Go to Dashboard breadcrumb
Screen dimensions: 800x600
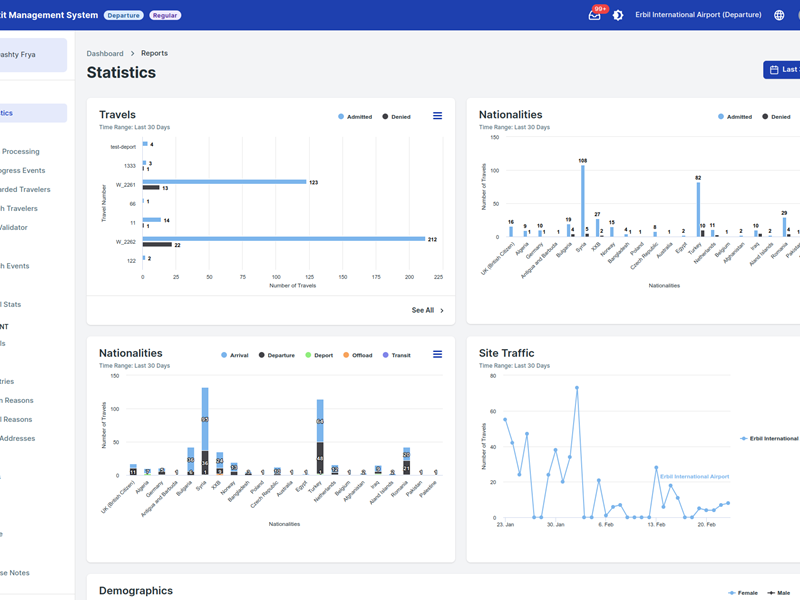[x=105, y=54]
